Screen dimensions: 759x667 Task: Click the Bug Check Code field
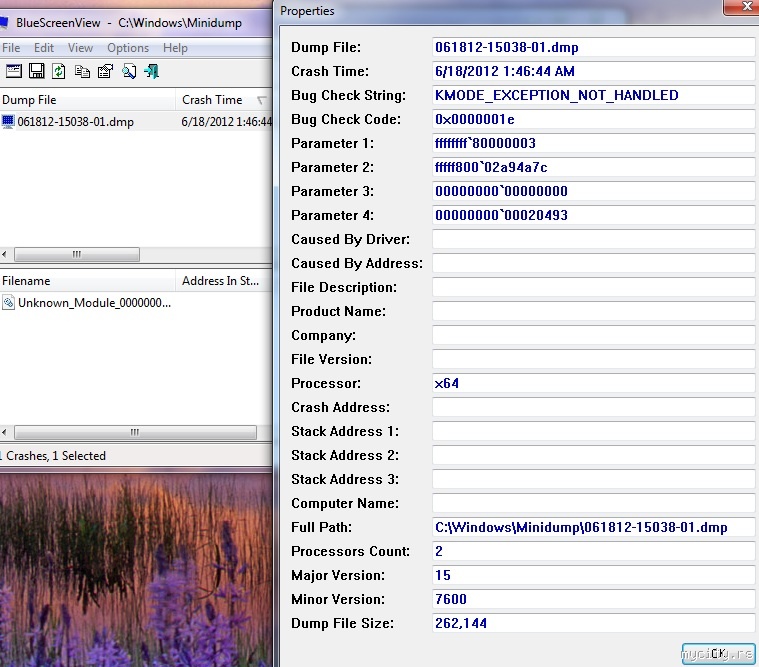593,119
